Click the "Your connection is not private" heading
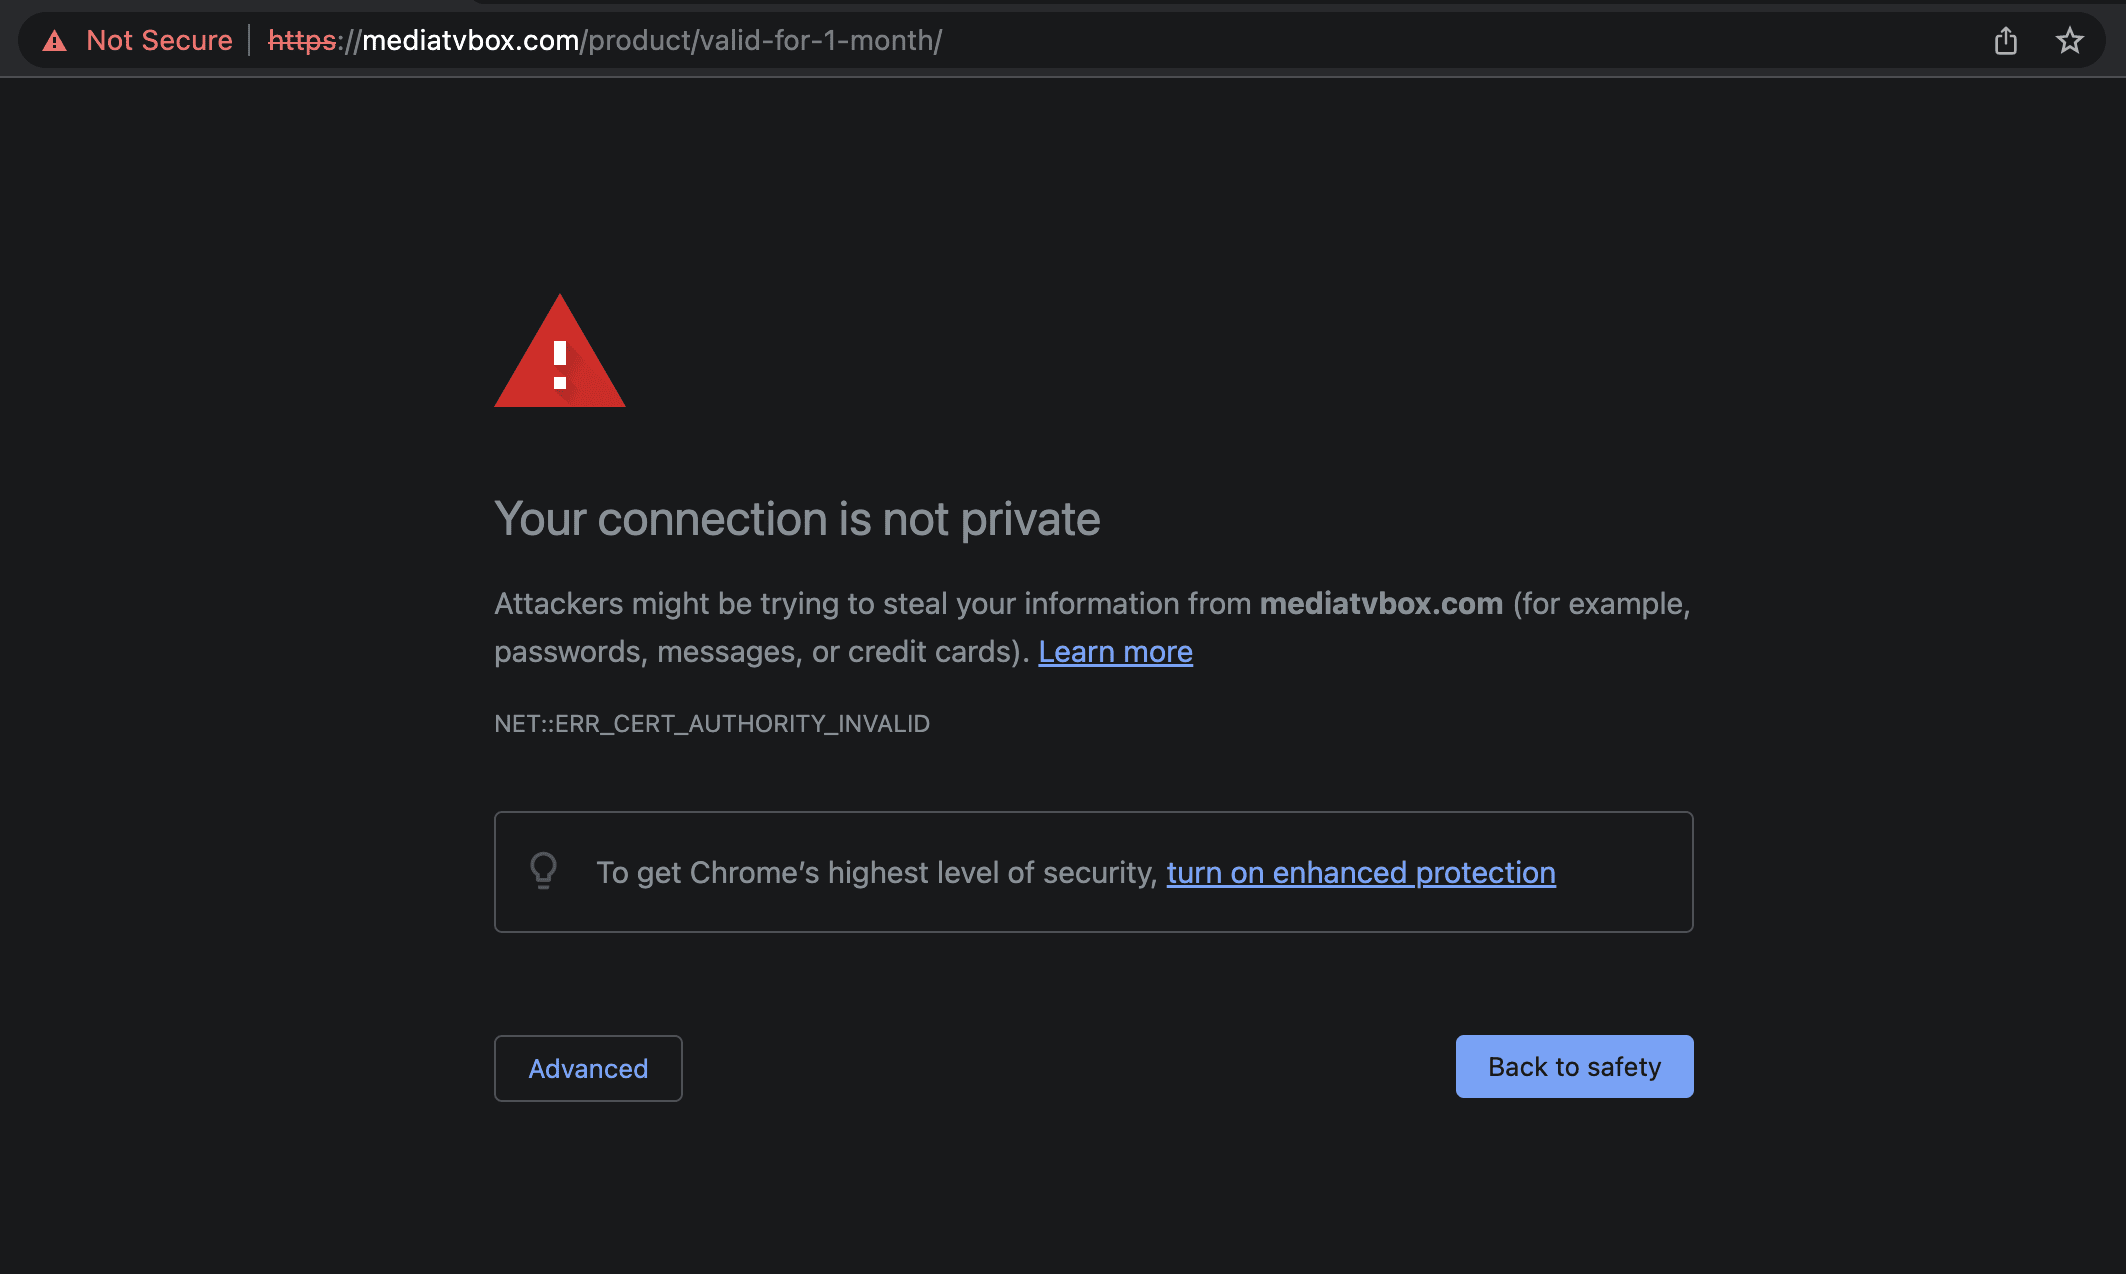Screen dimensions: 2126x1274 pyautogui.click(x=797, y=519)
